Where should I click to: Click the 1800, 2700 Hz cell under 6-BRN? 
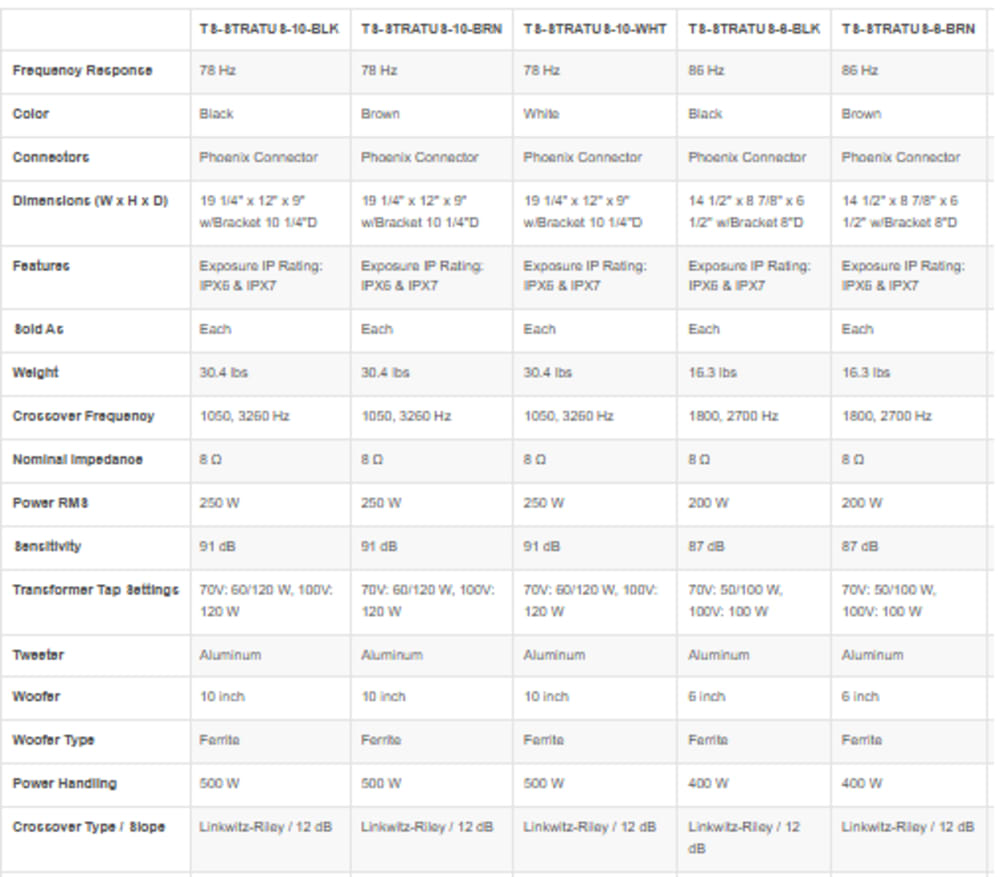[x=886, y=416]
